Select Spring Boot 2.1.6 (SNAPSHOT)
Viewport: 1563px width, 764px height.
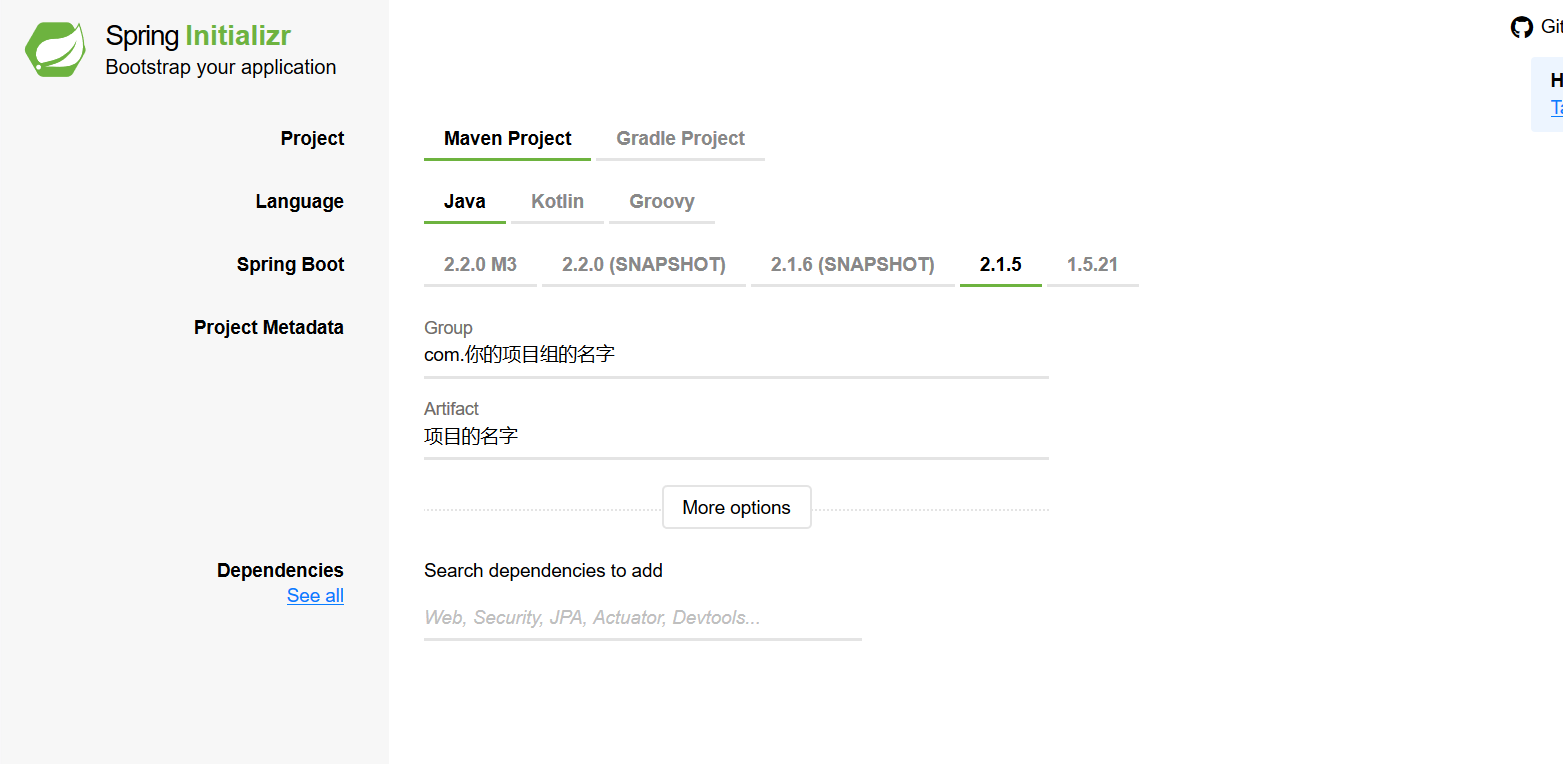[x=852, y=265]
